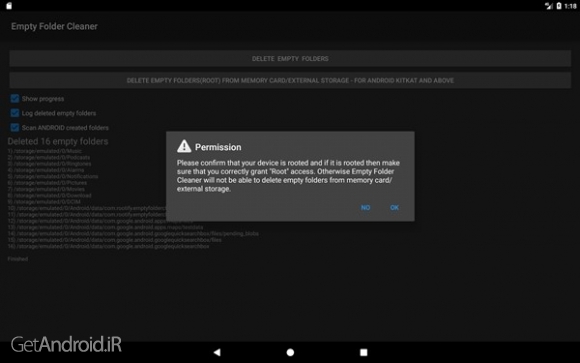Click log entry '/storage/emulated/0/Download'
Screen dimensions: 580x363
pyautogui.click(x=50, y=195)
